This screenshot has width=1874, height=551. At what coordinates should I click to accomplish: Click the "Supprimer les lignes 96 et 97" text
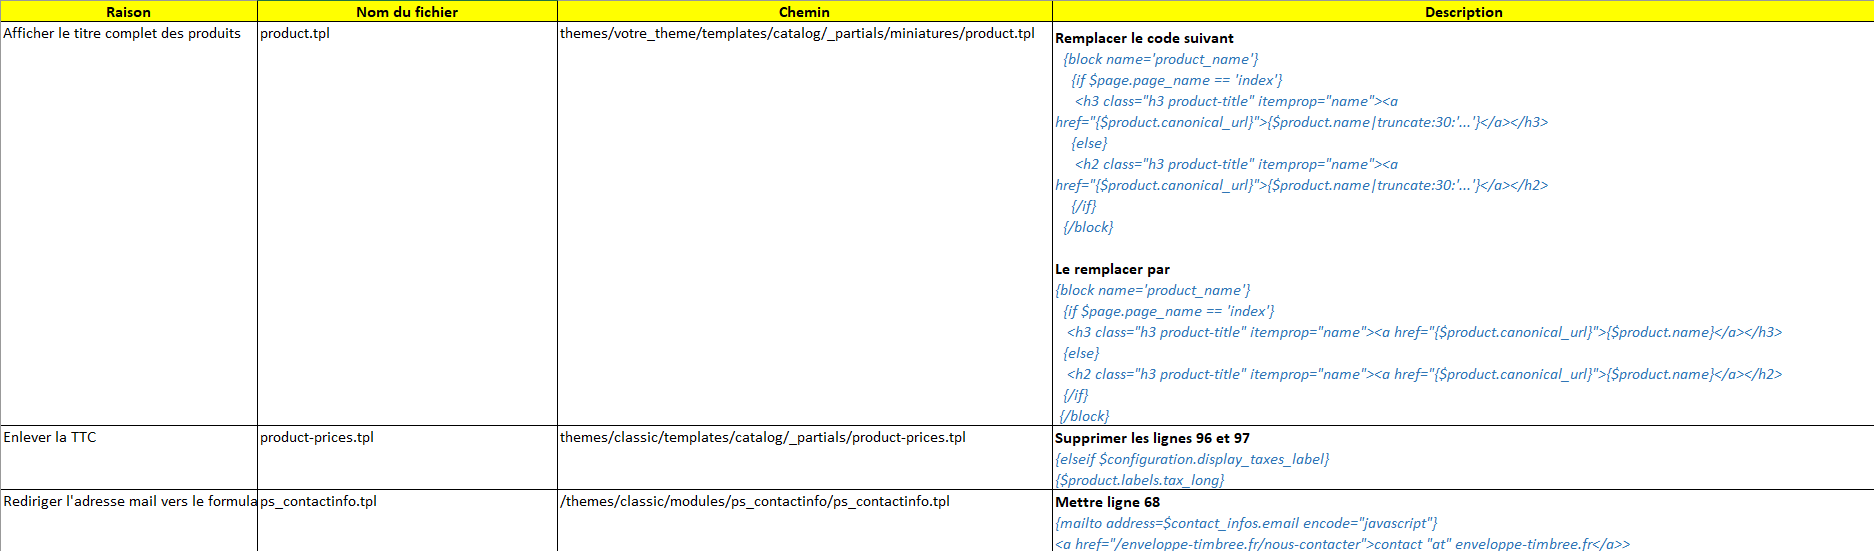coord(1152,438)
